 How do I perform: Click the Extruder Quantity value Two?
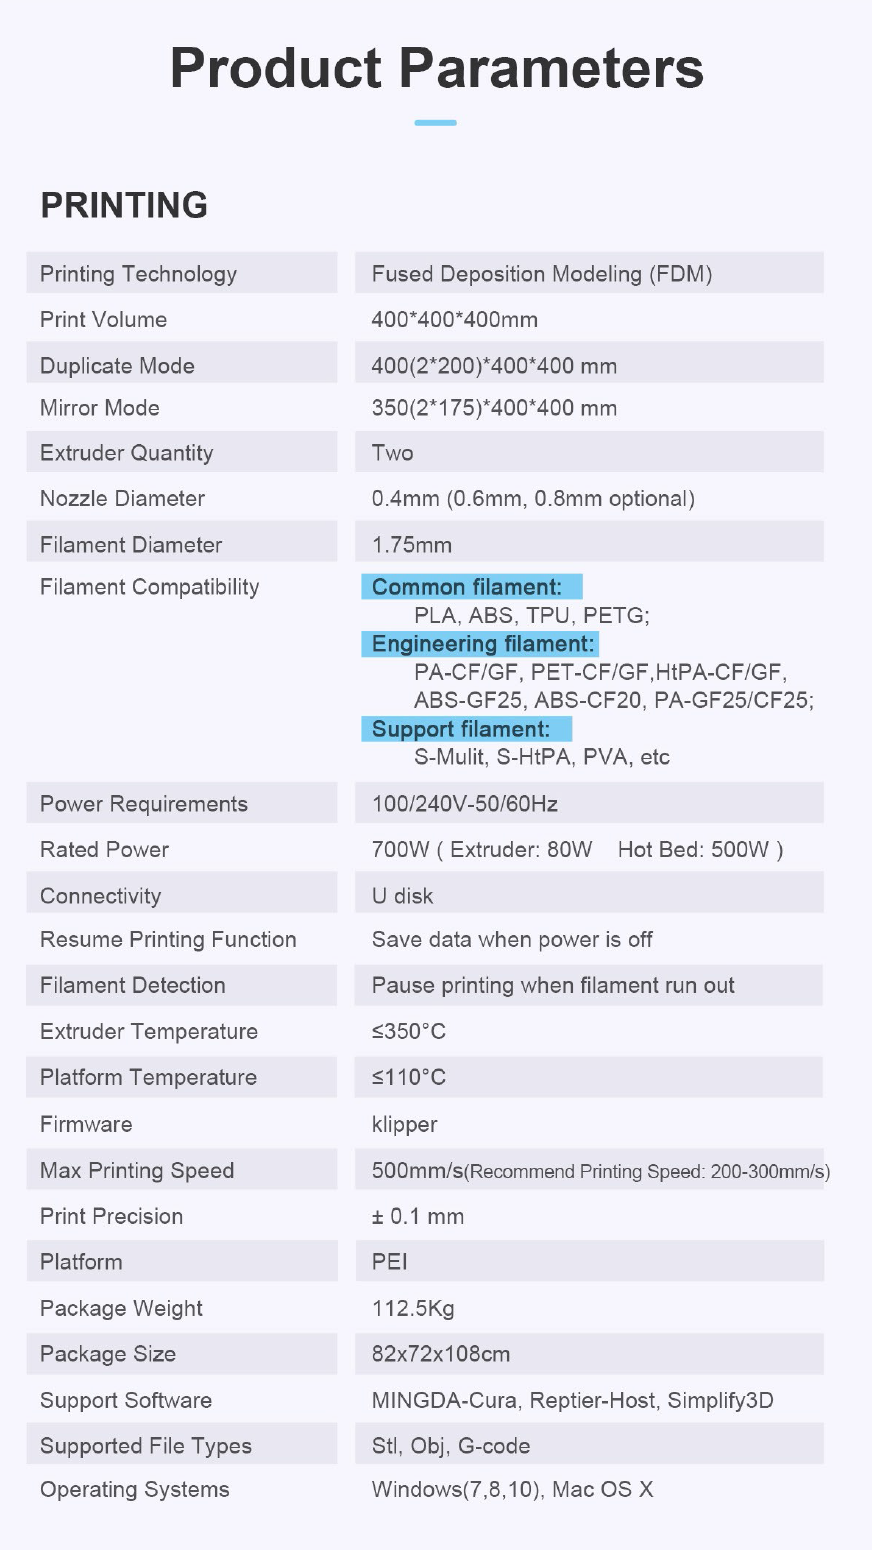tap(392, 453)
